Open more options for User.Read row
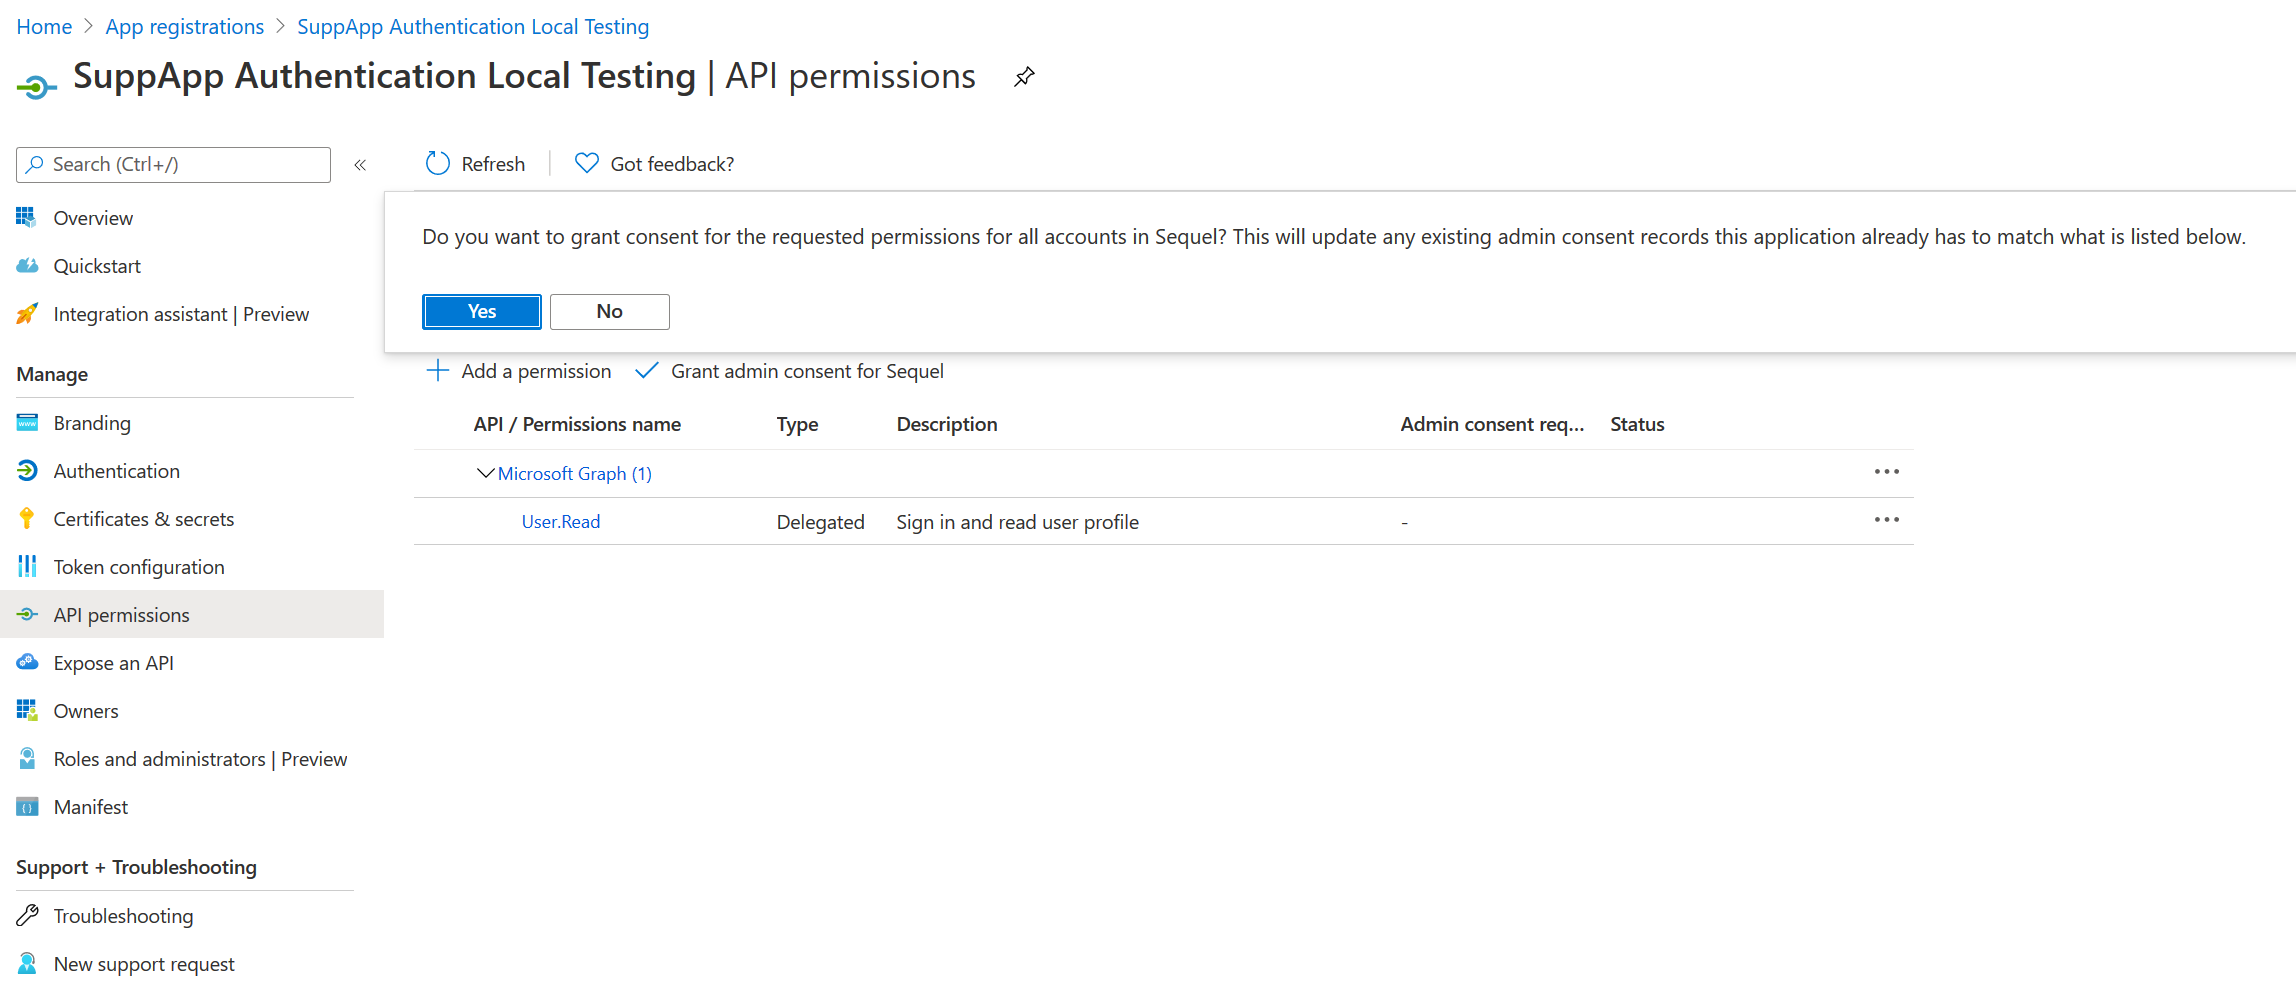Viewport: 2296px width, 995px height. click(1887, 519)
